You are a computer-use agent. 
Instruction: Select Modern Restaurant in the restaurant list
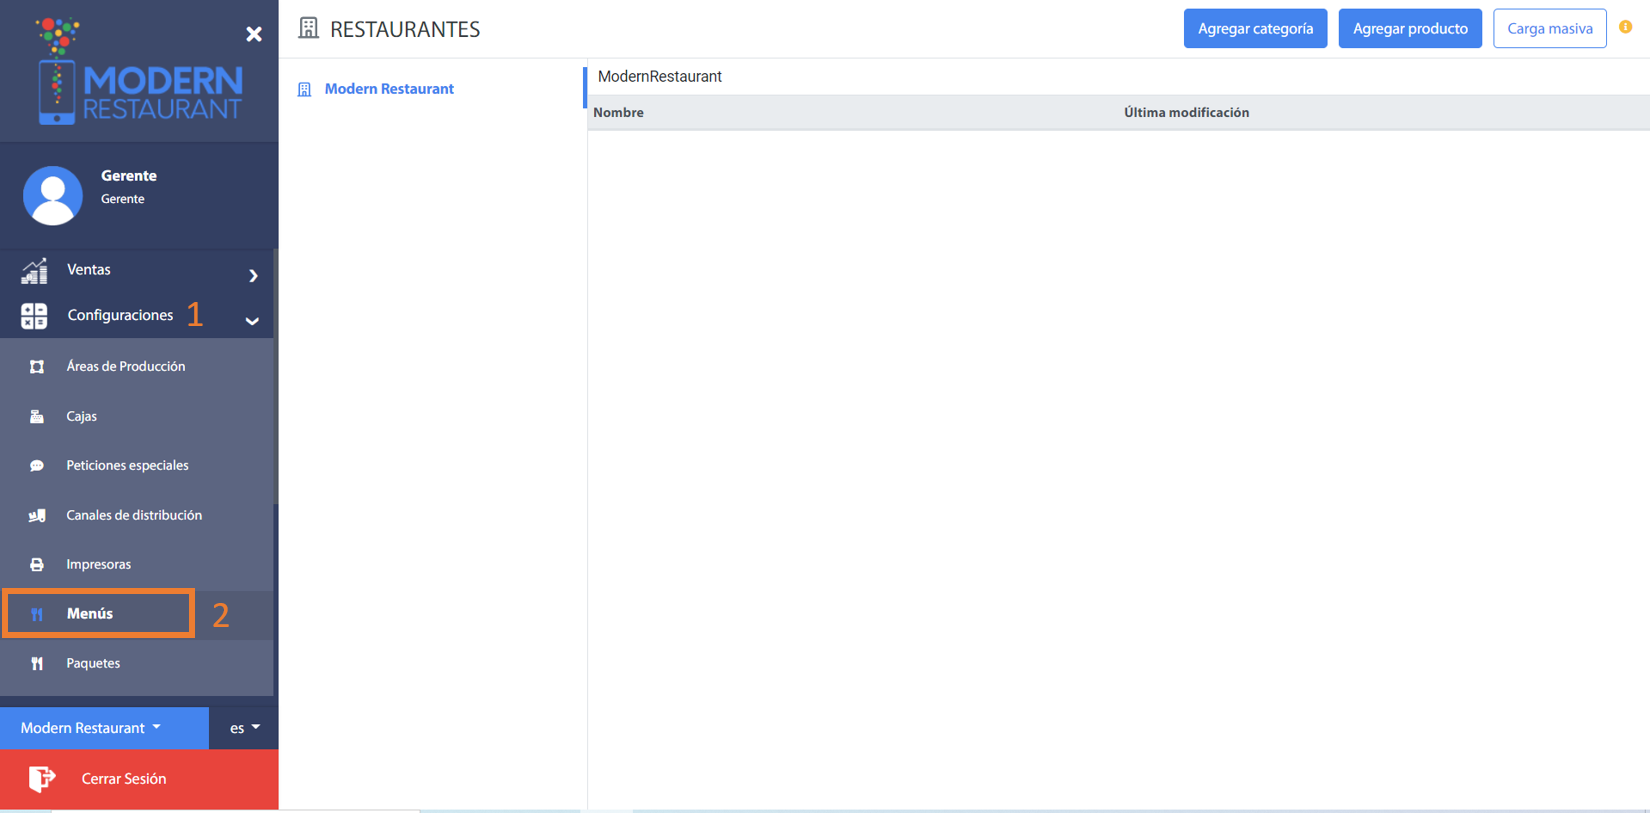[x=389, y=89]
